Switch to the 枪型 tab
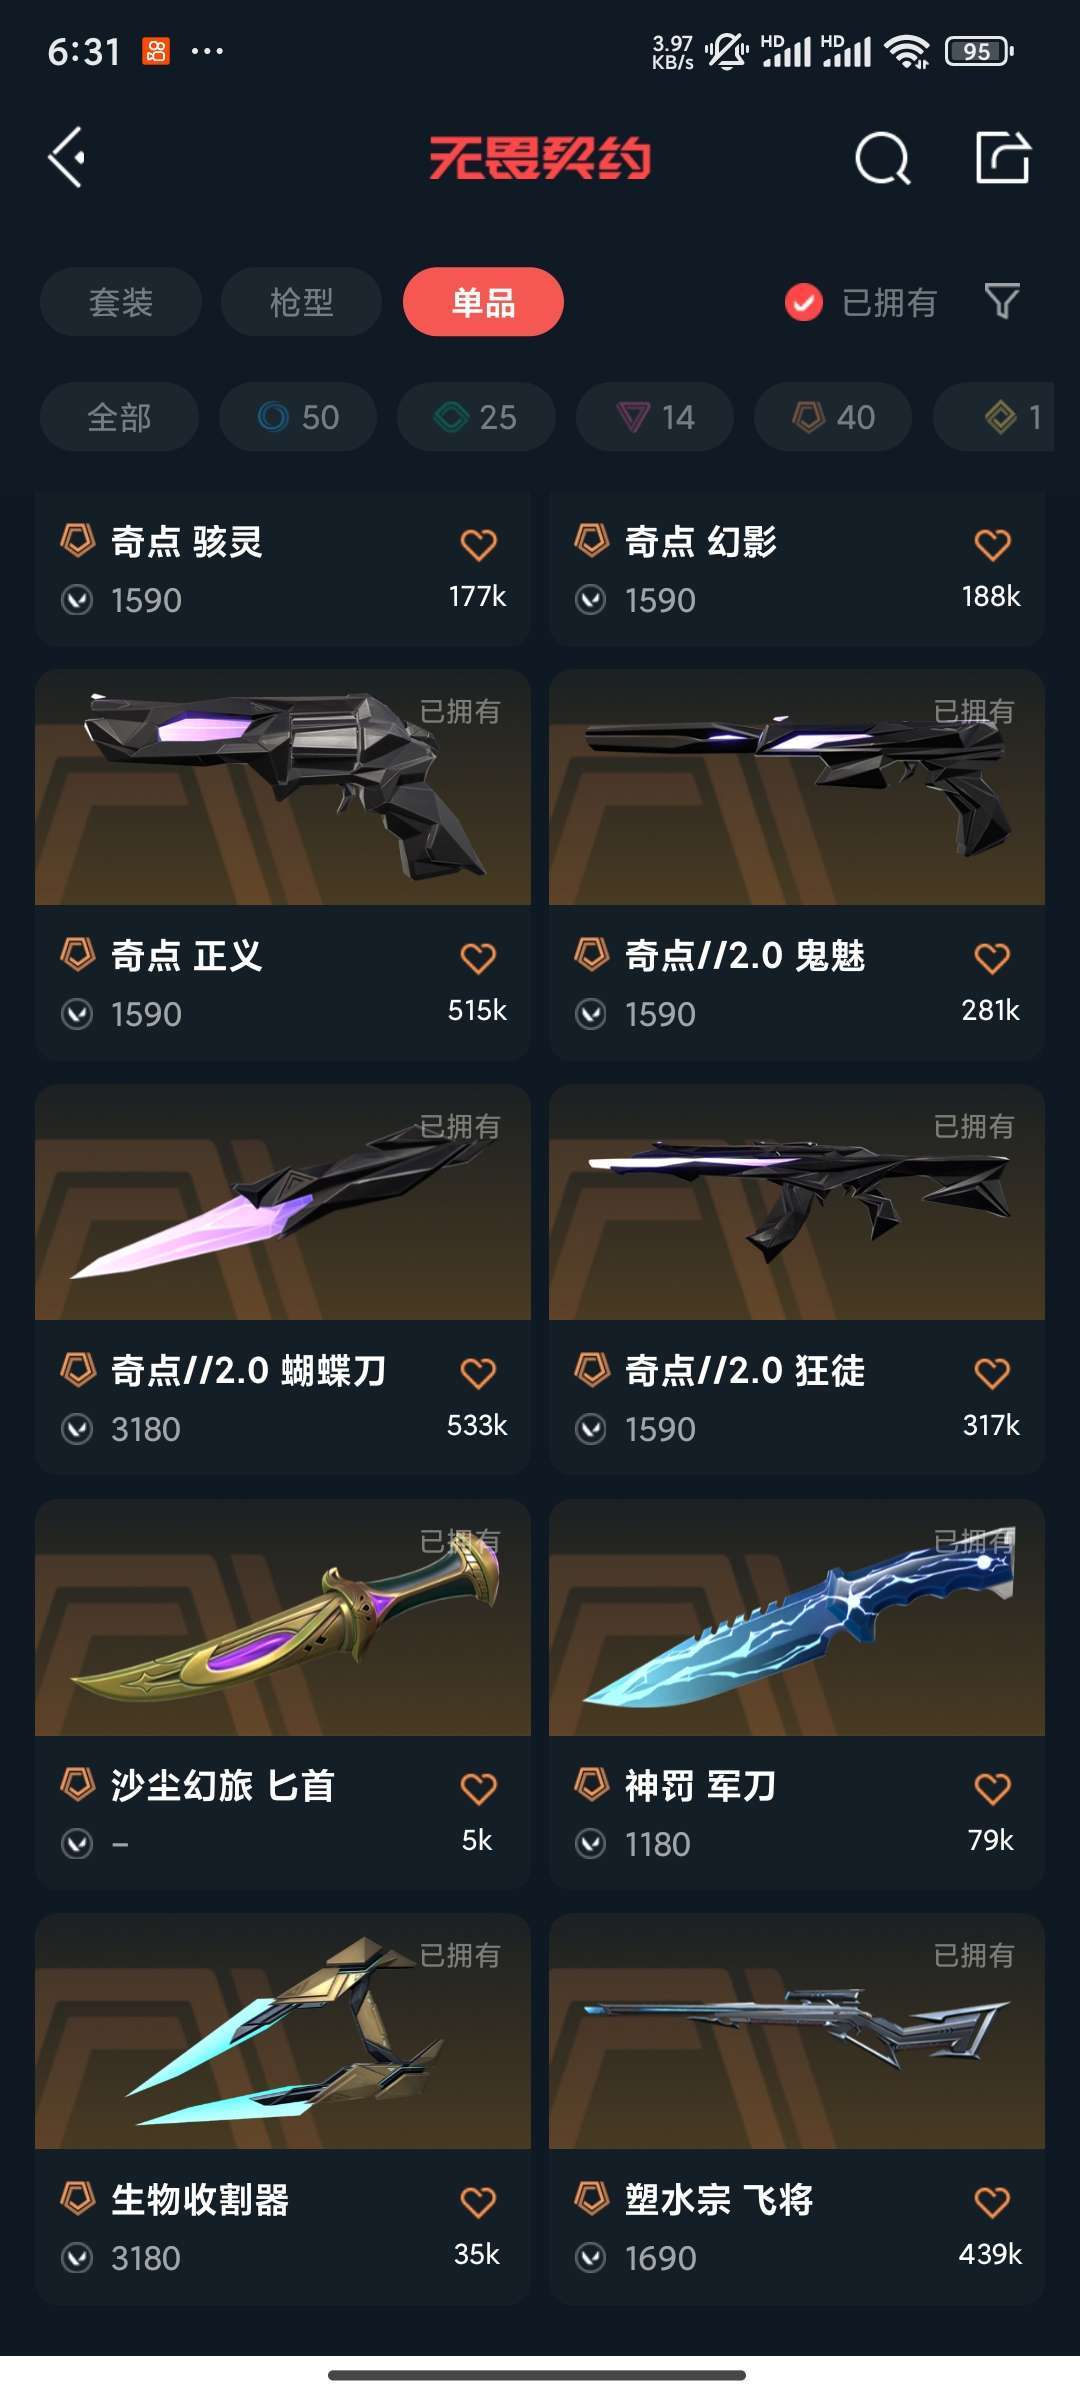This screenshot has width=1080, height=2400. tap(301, 302)
